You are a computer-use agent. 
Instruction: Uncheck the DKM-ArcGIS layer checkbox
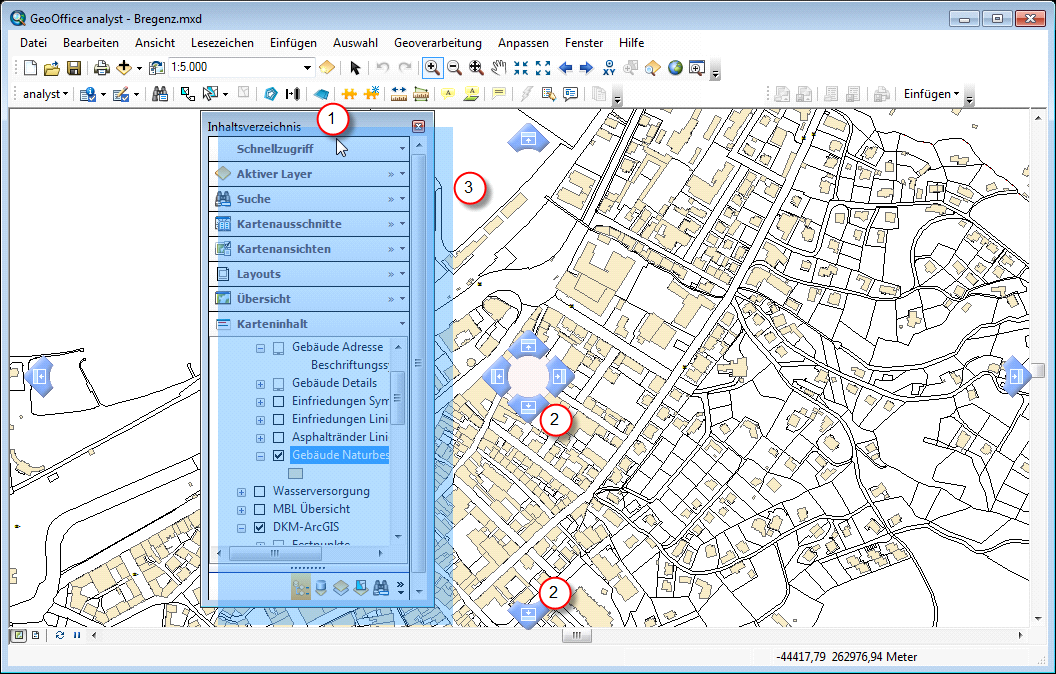point(260,527)
